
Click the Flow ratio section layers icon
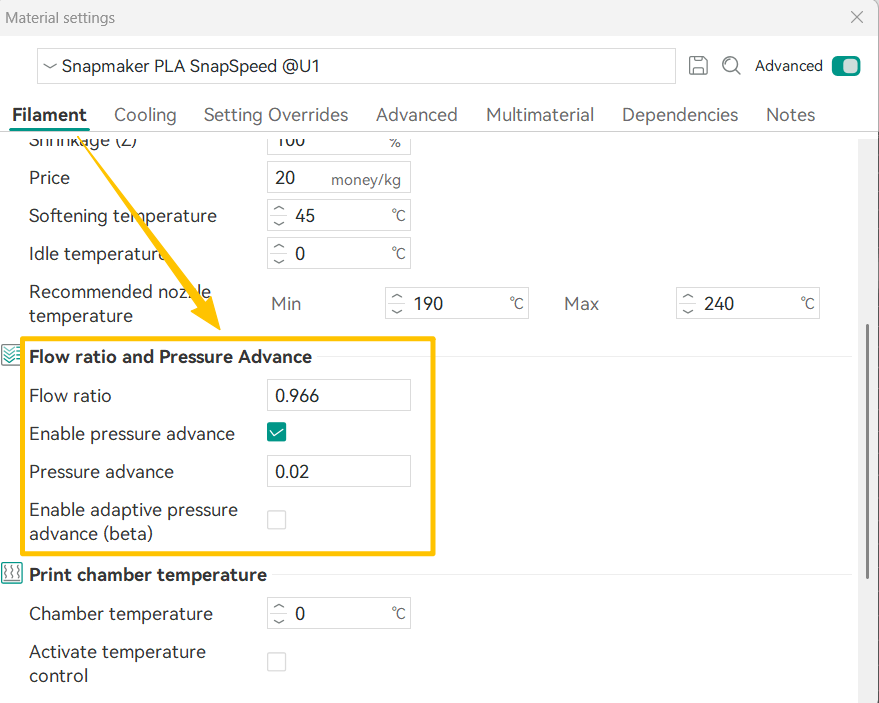click(x=11, y=355)
